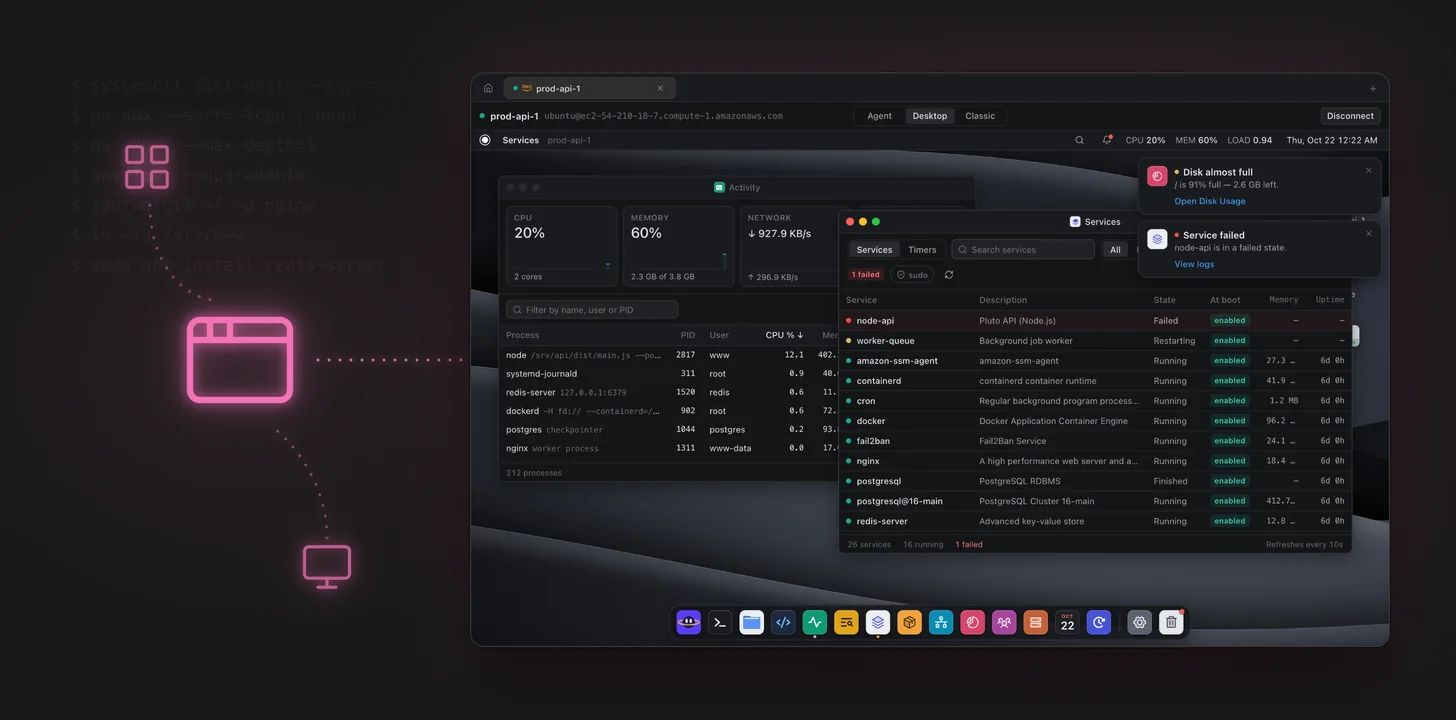Click the Open Disk Usage link
1456x720 pixels.
(1210, 201)
